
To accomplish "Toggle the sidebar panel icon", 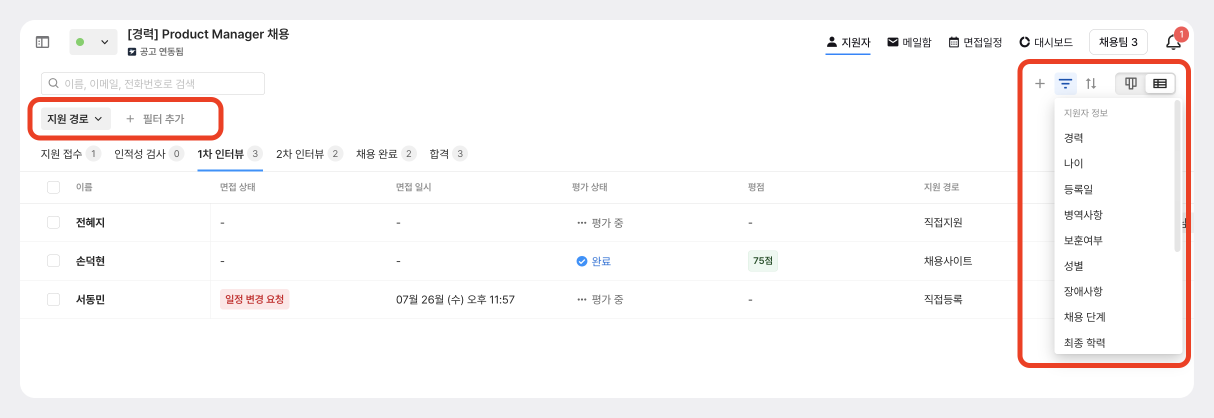I will coord(42,42).
